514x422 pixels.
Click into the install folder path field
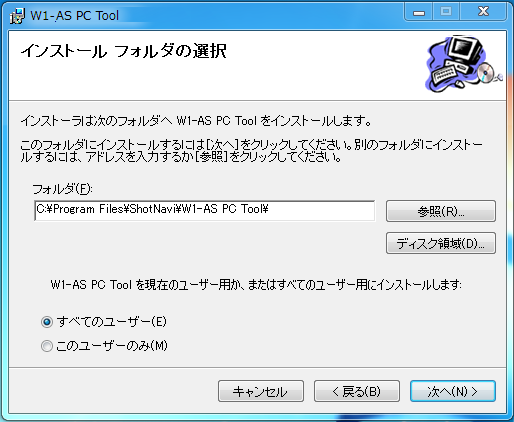[205, 210]
